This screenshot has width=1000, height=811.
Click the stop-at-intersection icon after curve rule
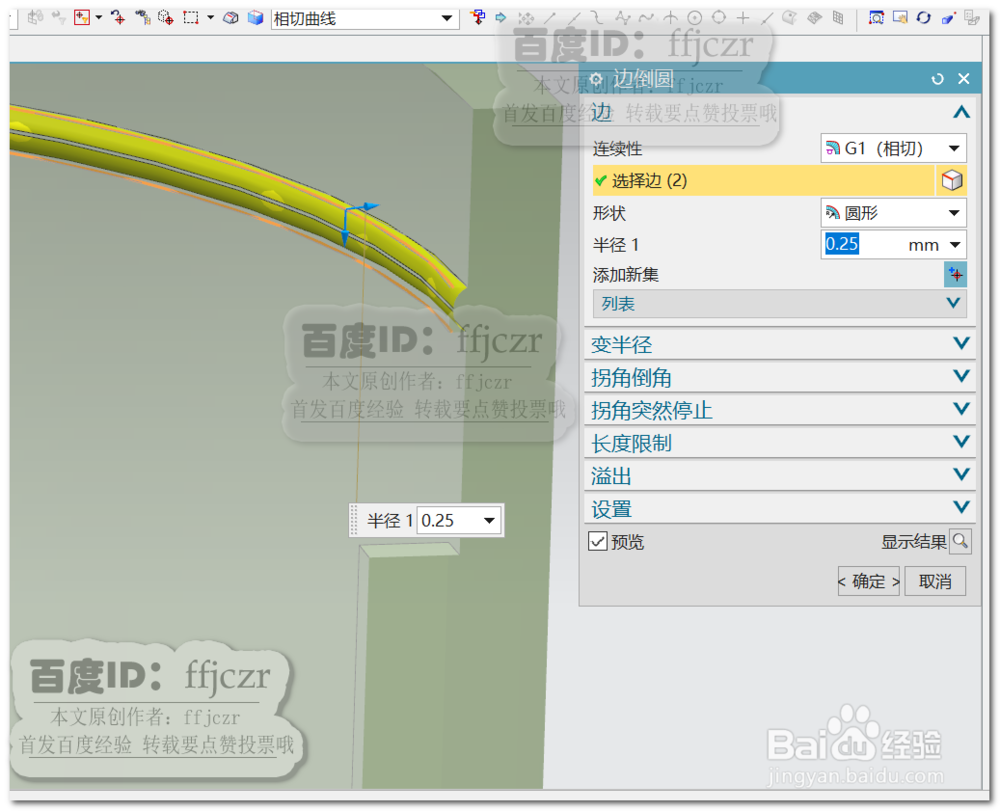pos(478,17)
